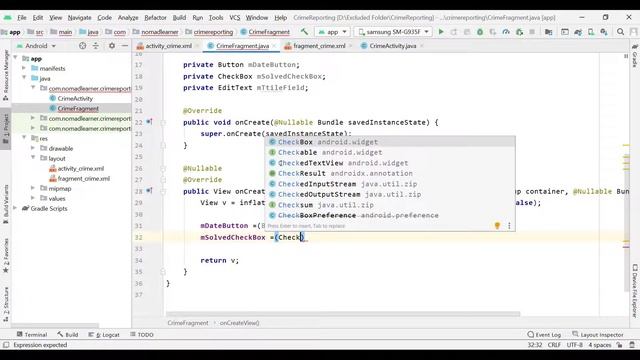Click the Debug app bug icon

point(480,31)
